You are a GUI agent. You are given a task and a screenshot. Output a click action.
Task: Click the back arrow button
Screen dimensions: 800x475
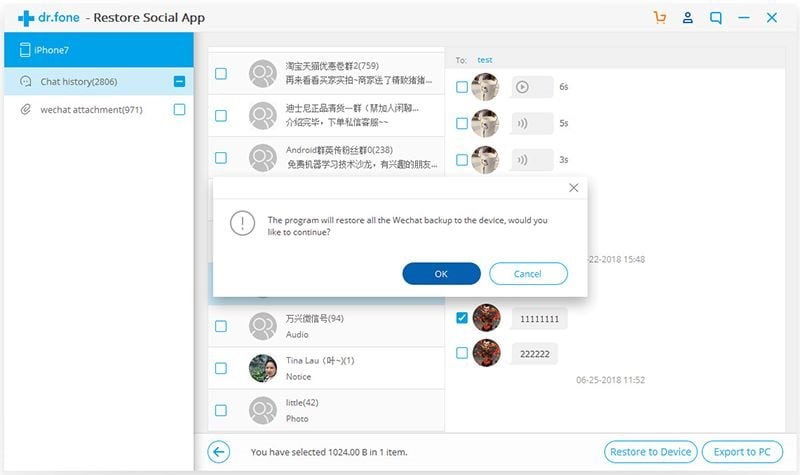218,452
